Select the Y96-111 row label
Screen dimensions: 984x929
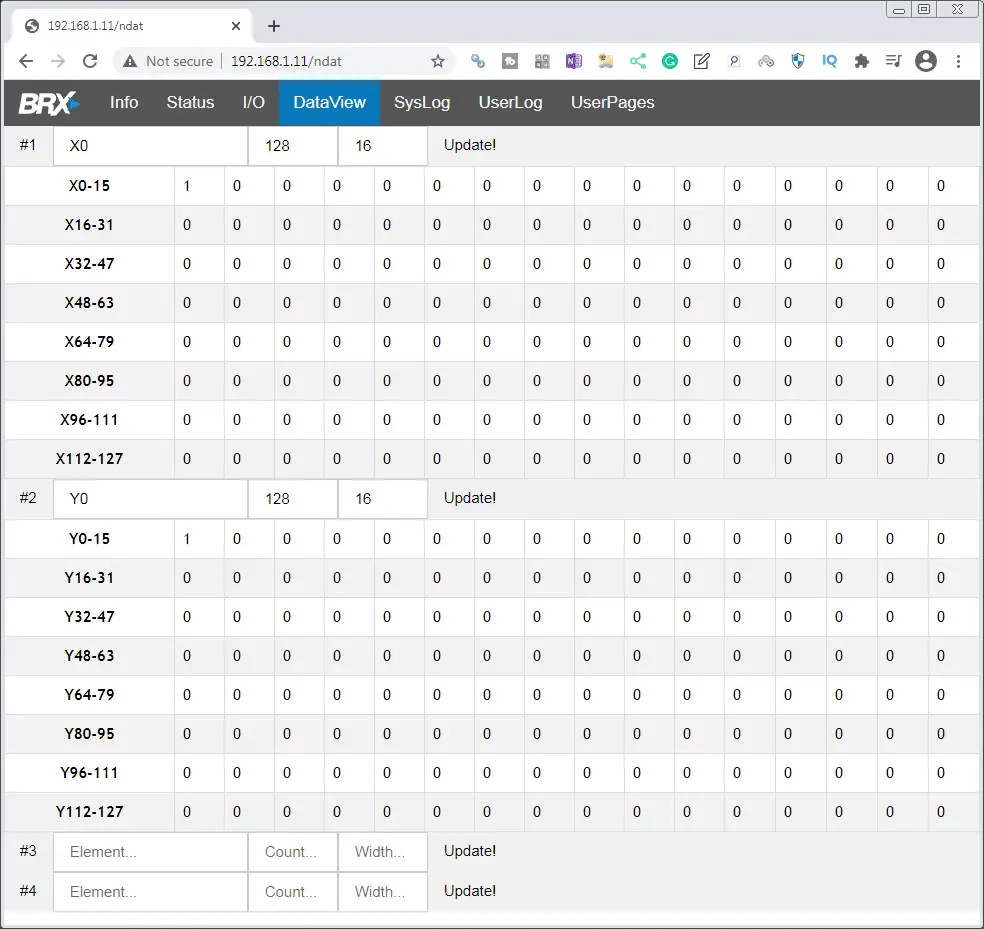click(89, 773)
